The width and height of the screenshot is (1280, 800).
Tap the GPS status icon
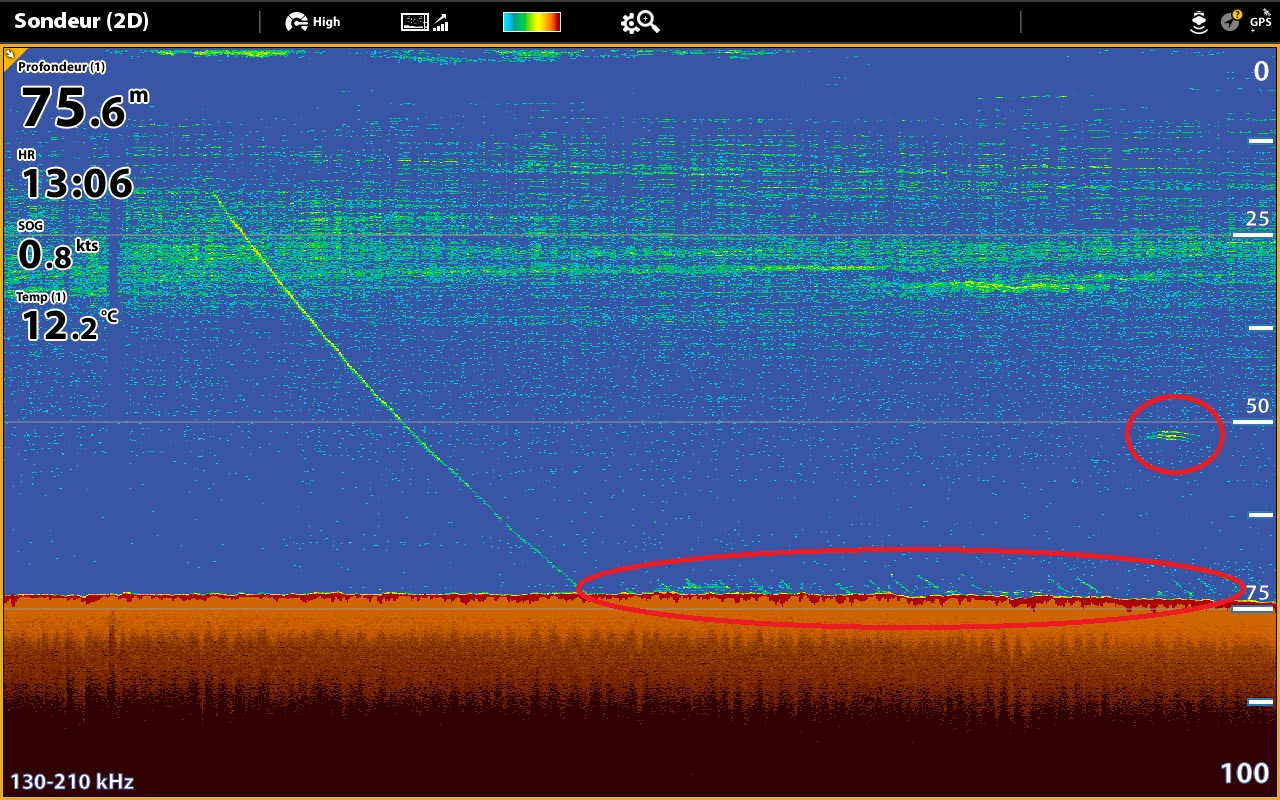click(x=1263, y=19)
